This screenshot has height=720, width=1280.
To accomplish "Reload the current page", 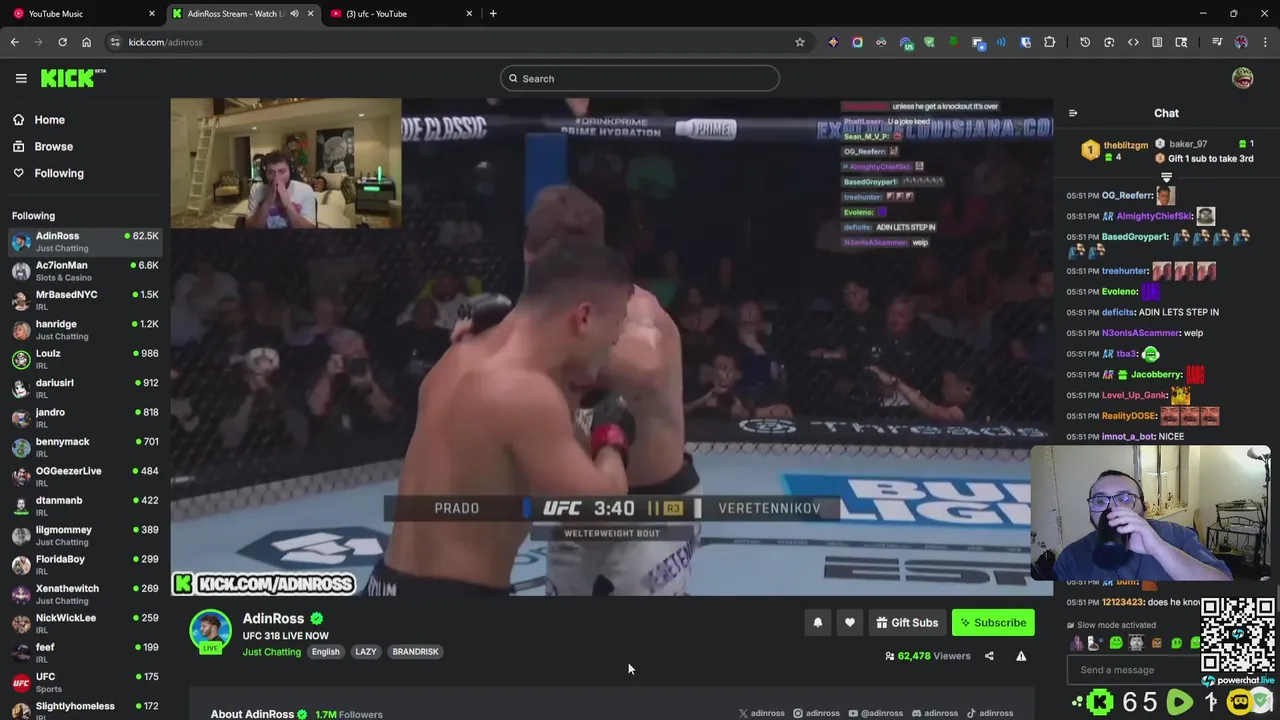I will coord(62,42).
